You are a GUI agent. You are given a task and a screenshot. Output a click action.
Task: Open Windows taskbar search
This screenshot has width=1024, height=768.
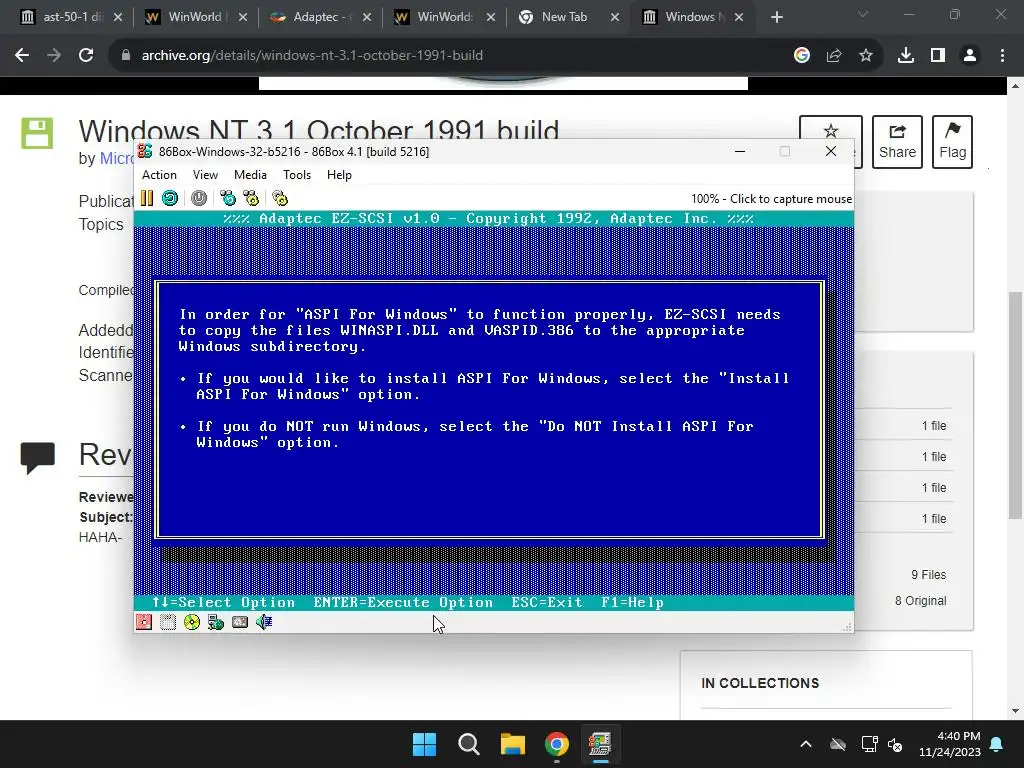click(468, 744)
